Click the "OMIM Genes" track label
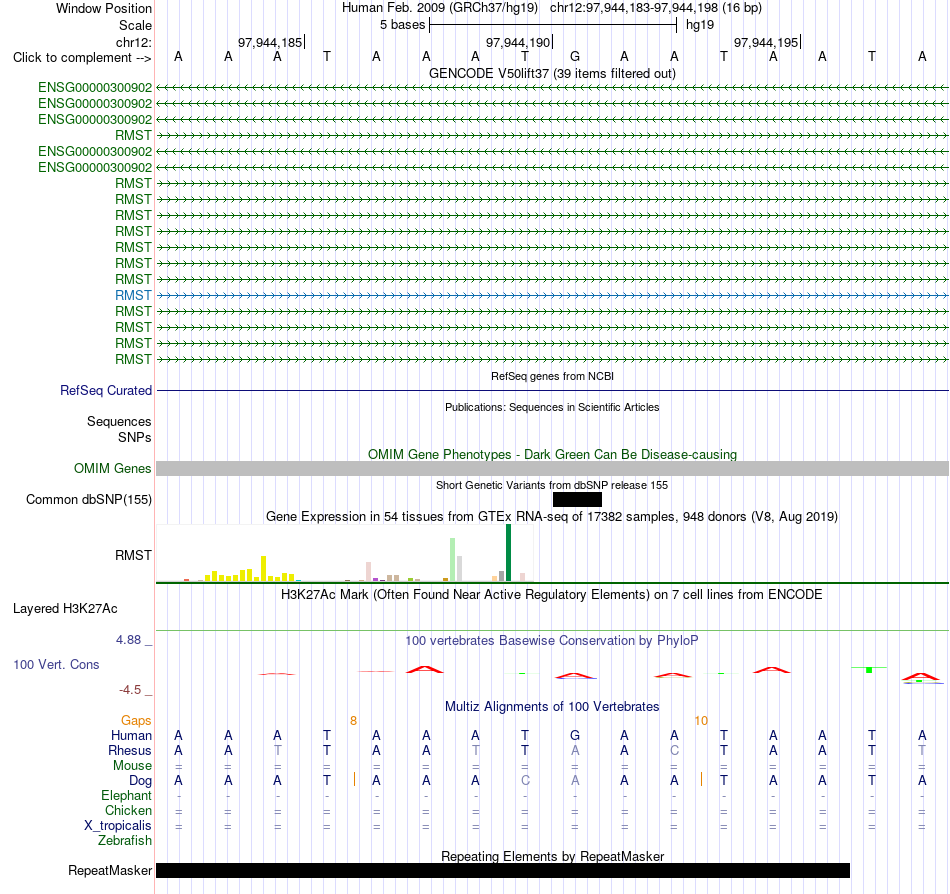The image size is (950, 894). (113, 469)
